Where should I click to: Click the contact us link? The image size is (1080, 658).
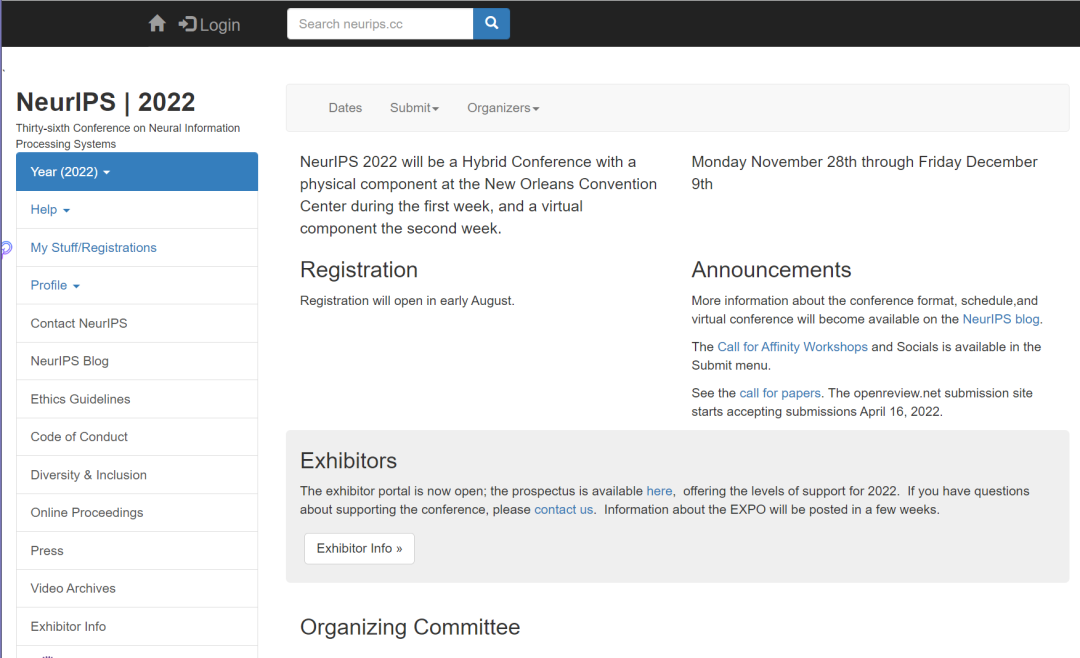pyautogui.click(x=563, y=509)
